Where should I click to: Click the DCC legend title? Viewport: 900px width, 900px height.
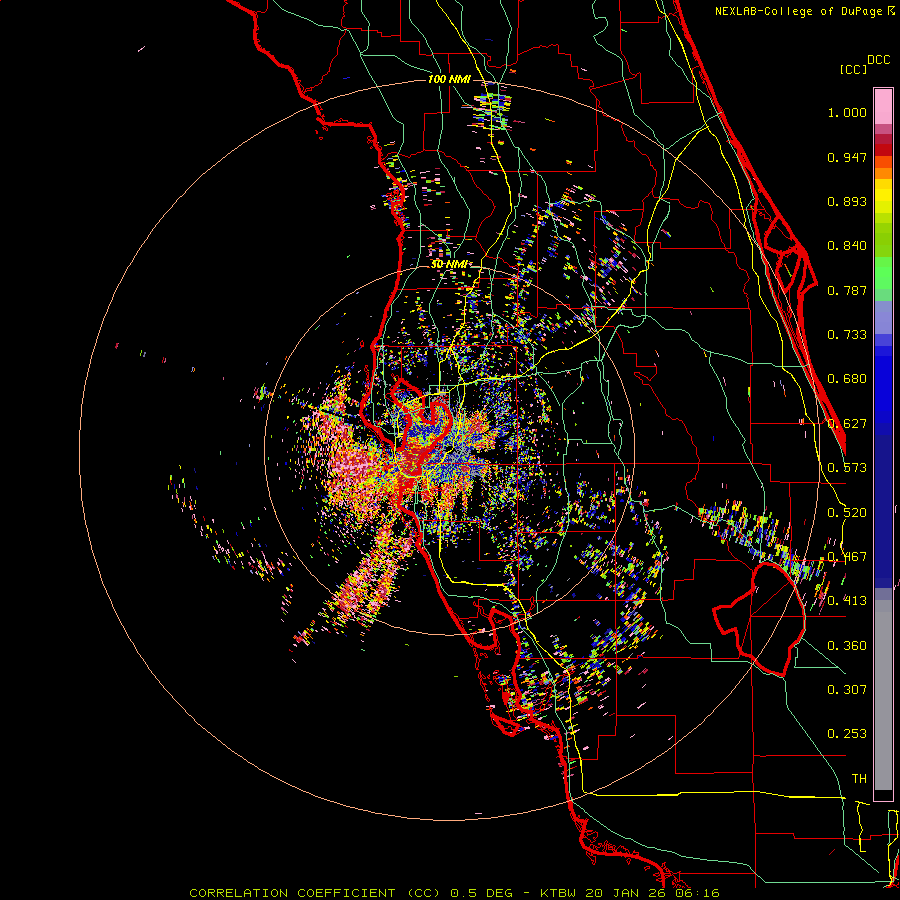(x=878, y=60)
